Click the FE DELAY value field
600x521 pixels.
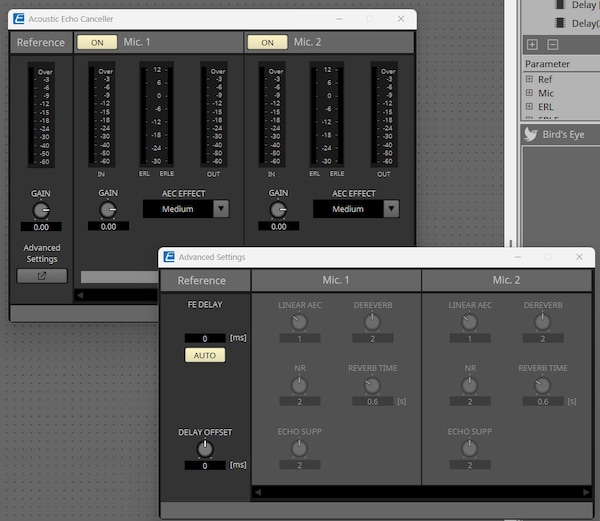204,338
